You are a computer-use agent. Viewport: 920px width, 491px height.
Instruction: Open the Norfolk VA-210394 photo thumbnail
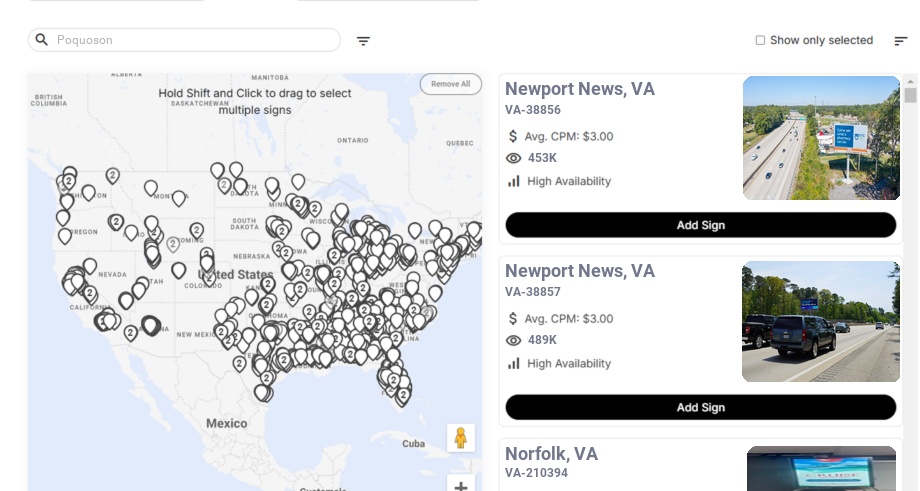821,468
